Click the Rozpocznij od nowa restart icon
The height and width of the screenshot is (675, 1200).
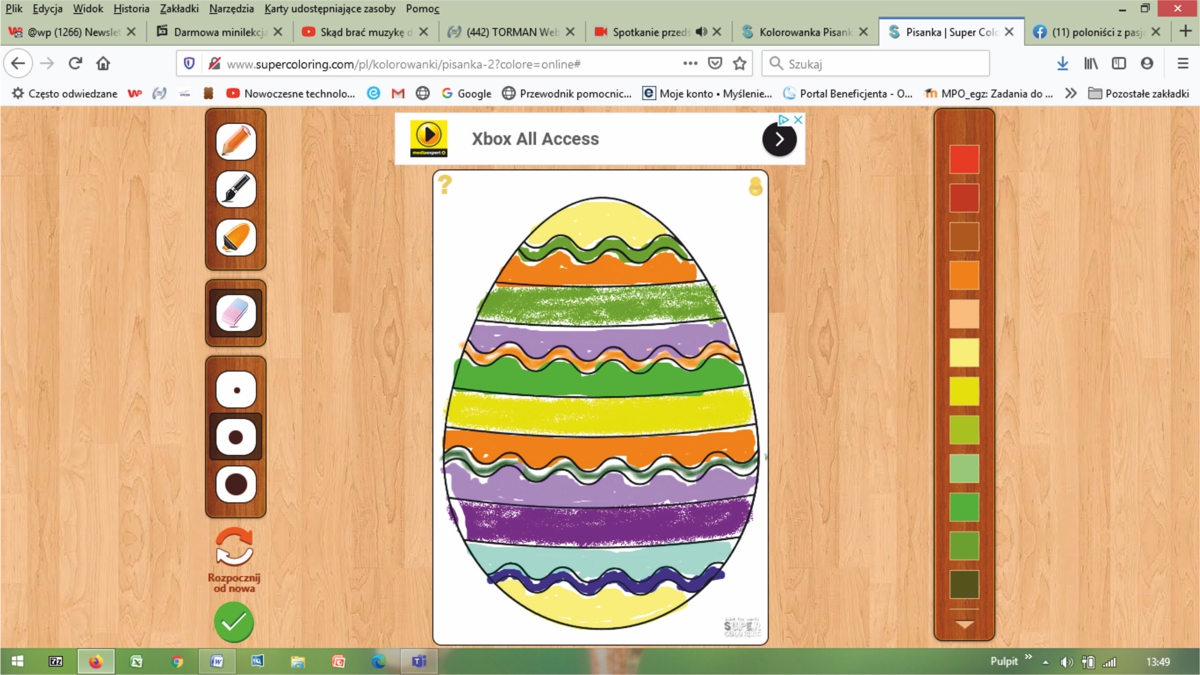[x=234, y=547]
